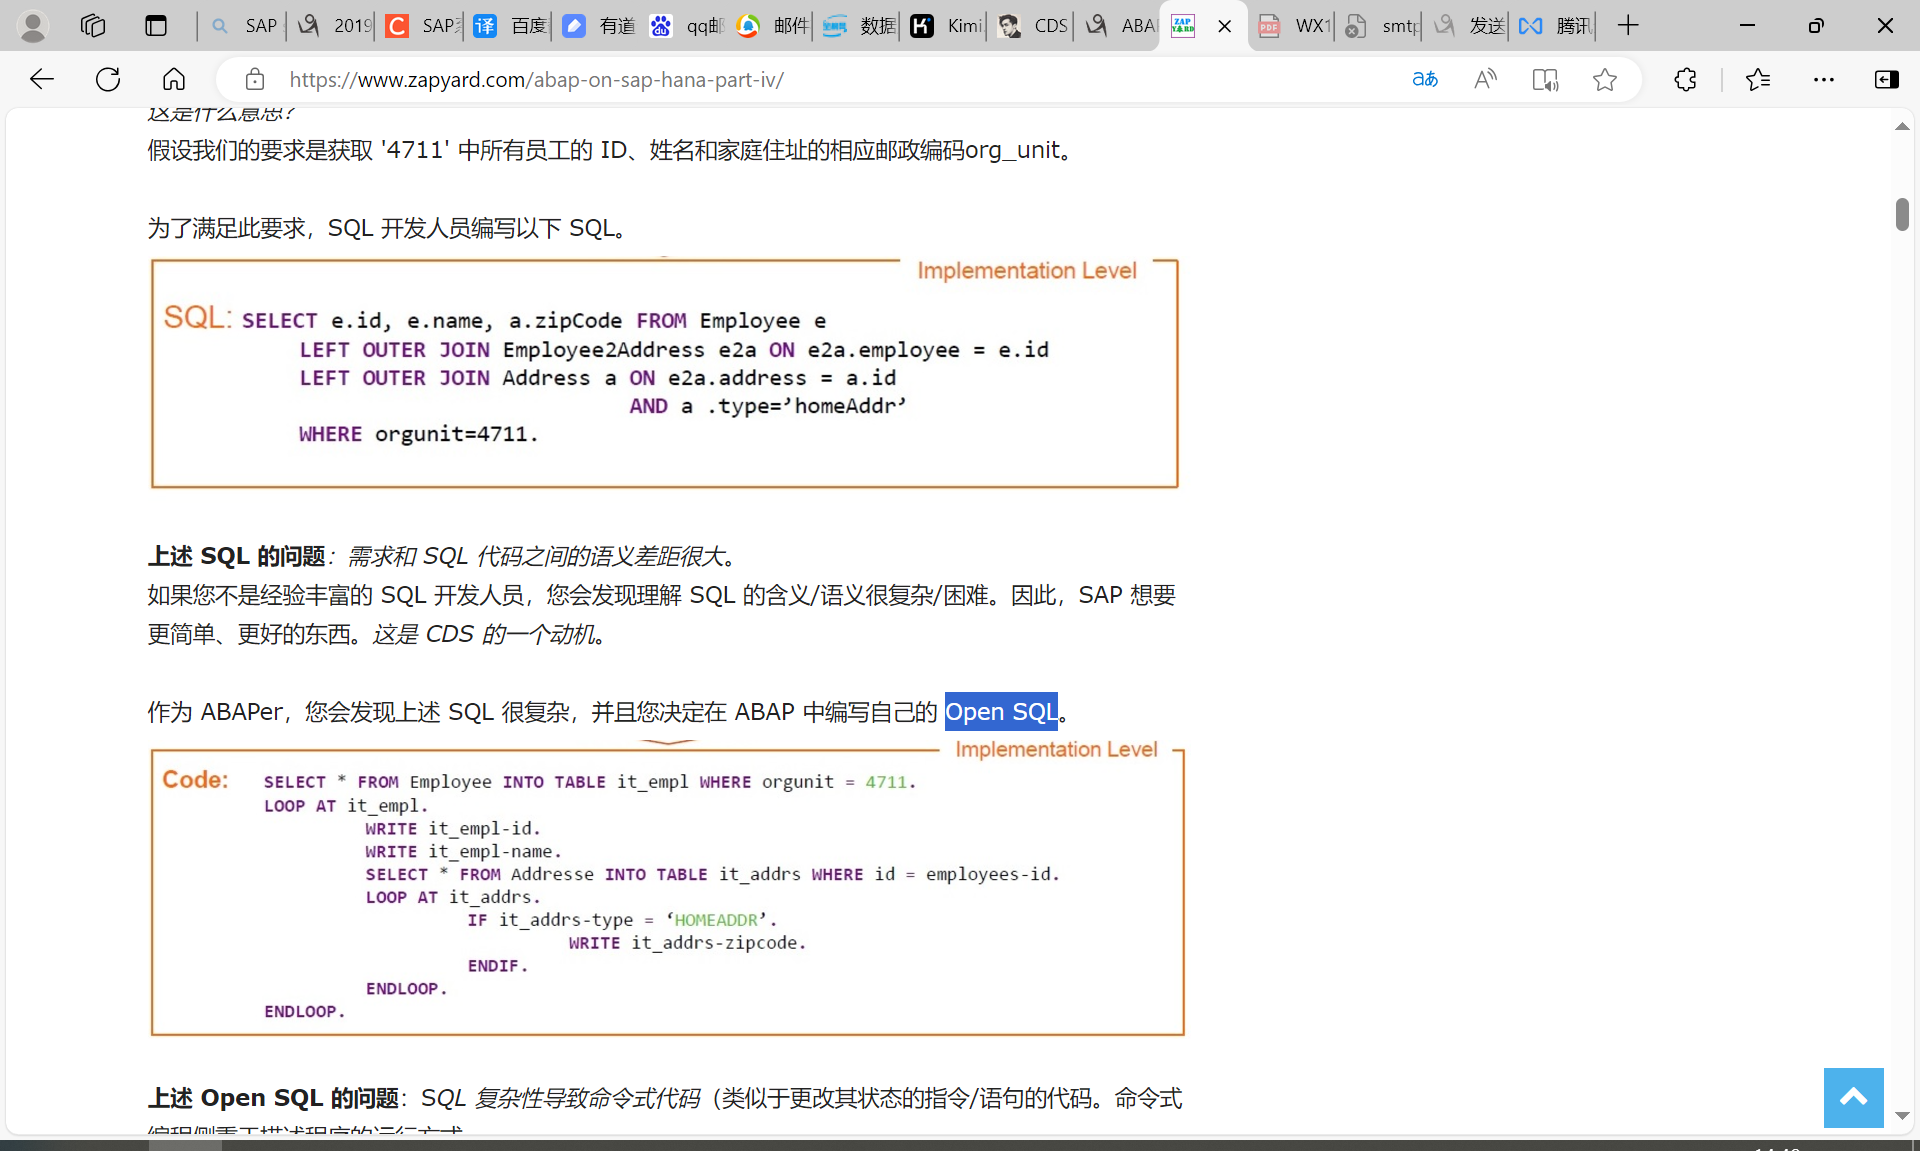The image size is (1920, 1151).
Task: Open the translate page icon
Action: click(x=1425, y=79)
